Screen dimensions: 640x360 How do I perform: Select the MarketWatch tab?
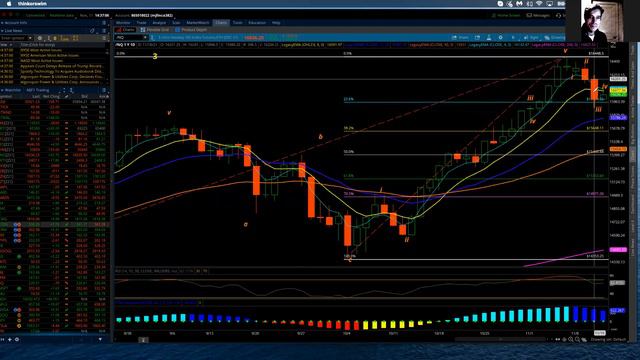point(198,23)
